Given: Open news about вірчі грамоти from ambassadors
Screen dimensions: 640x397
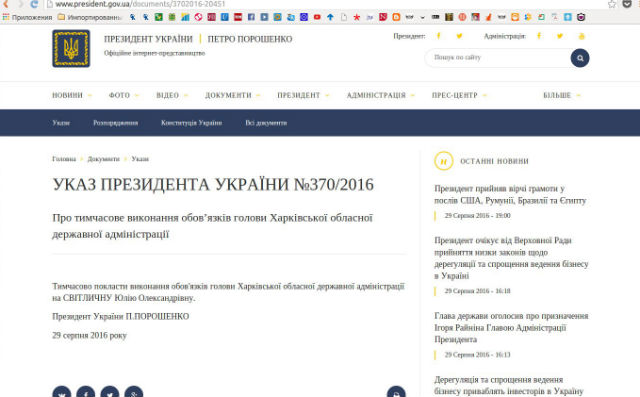Looking at the screenshot, I should click(510, 195).
